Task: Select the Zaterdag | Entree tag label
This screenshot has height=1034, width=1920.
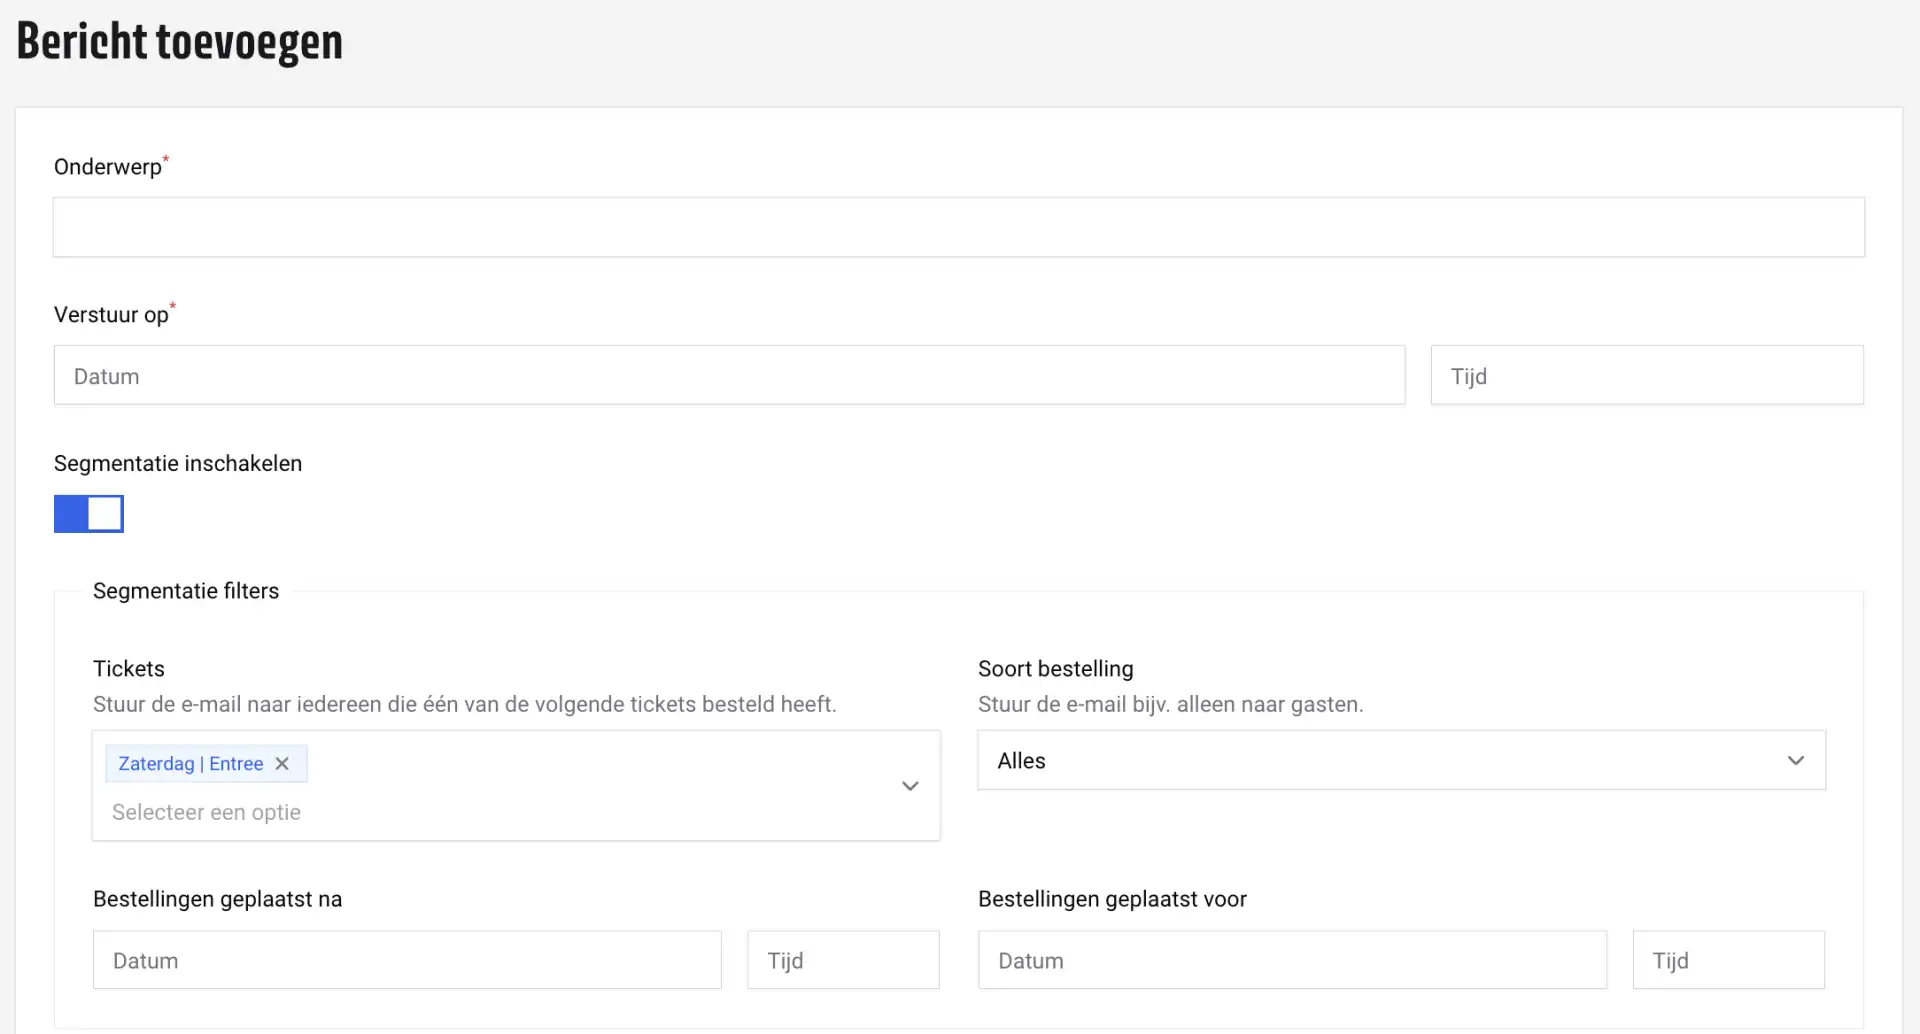Action: click(x=190, y=764)
